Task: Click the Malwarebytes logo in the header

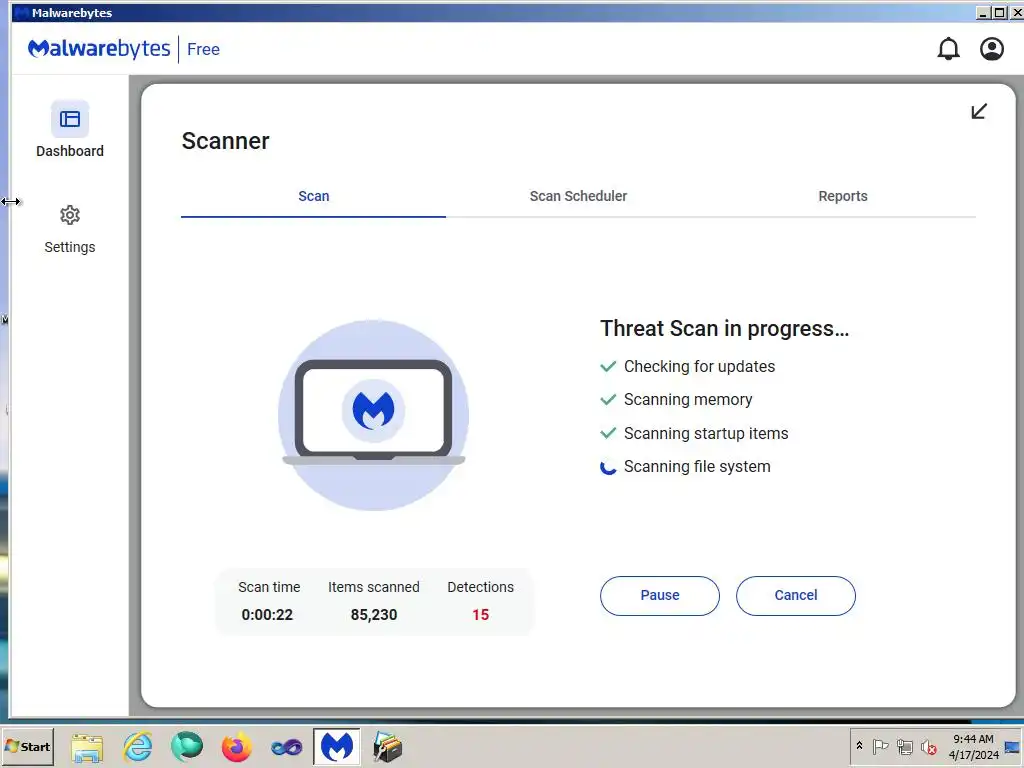Action: (x=99, y=49)
